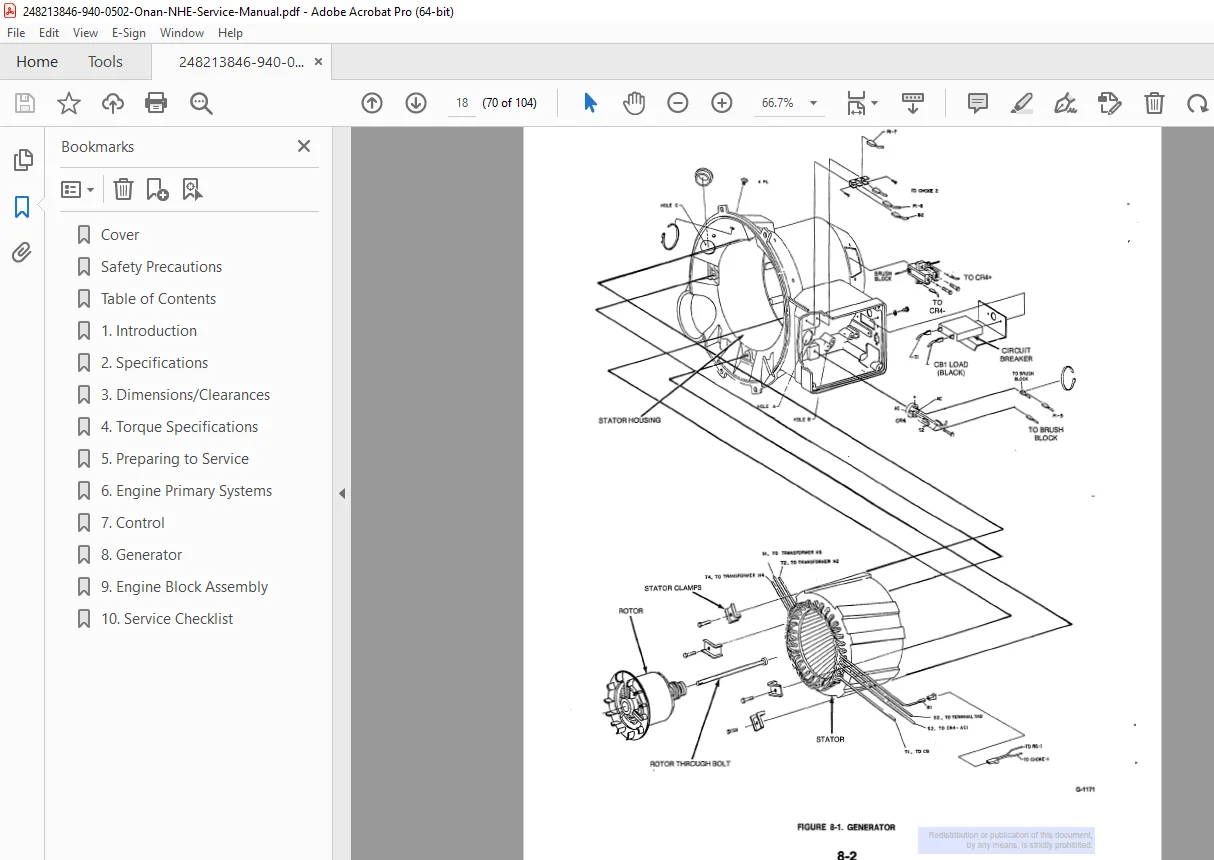Open the 4. Torque Specifications bookmark
The image size is (1214, 860).
point(179,427)
